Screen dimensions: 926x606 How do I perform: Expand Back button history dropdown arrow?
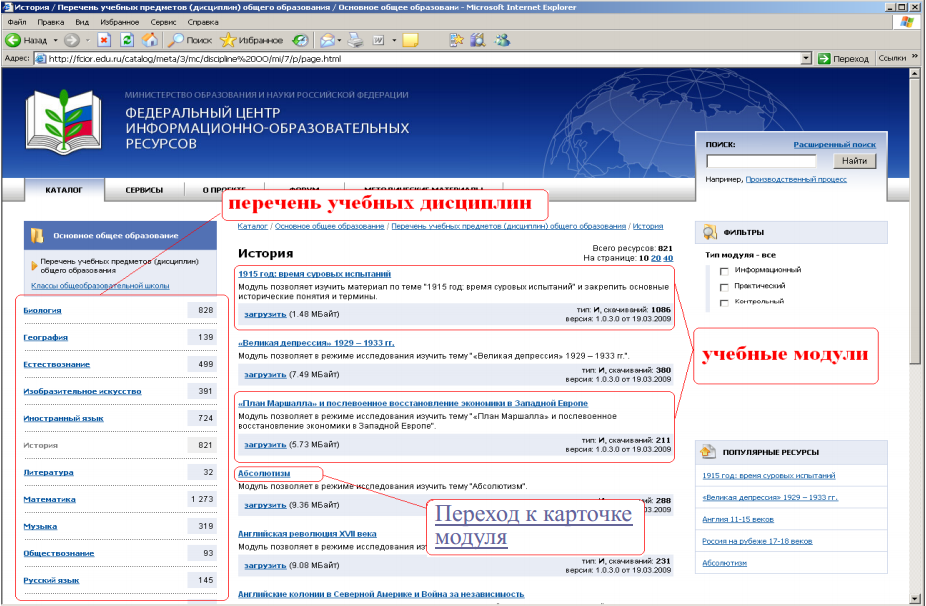tap(56, 40)
